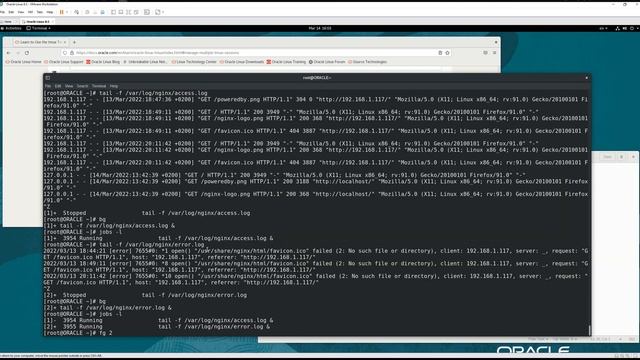Open the VMware File menu

(2, 12)
